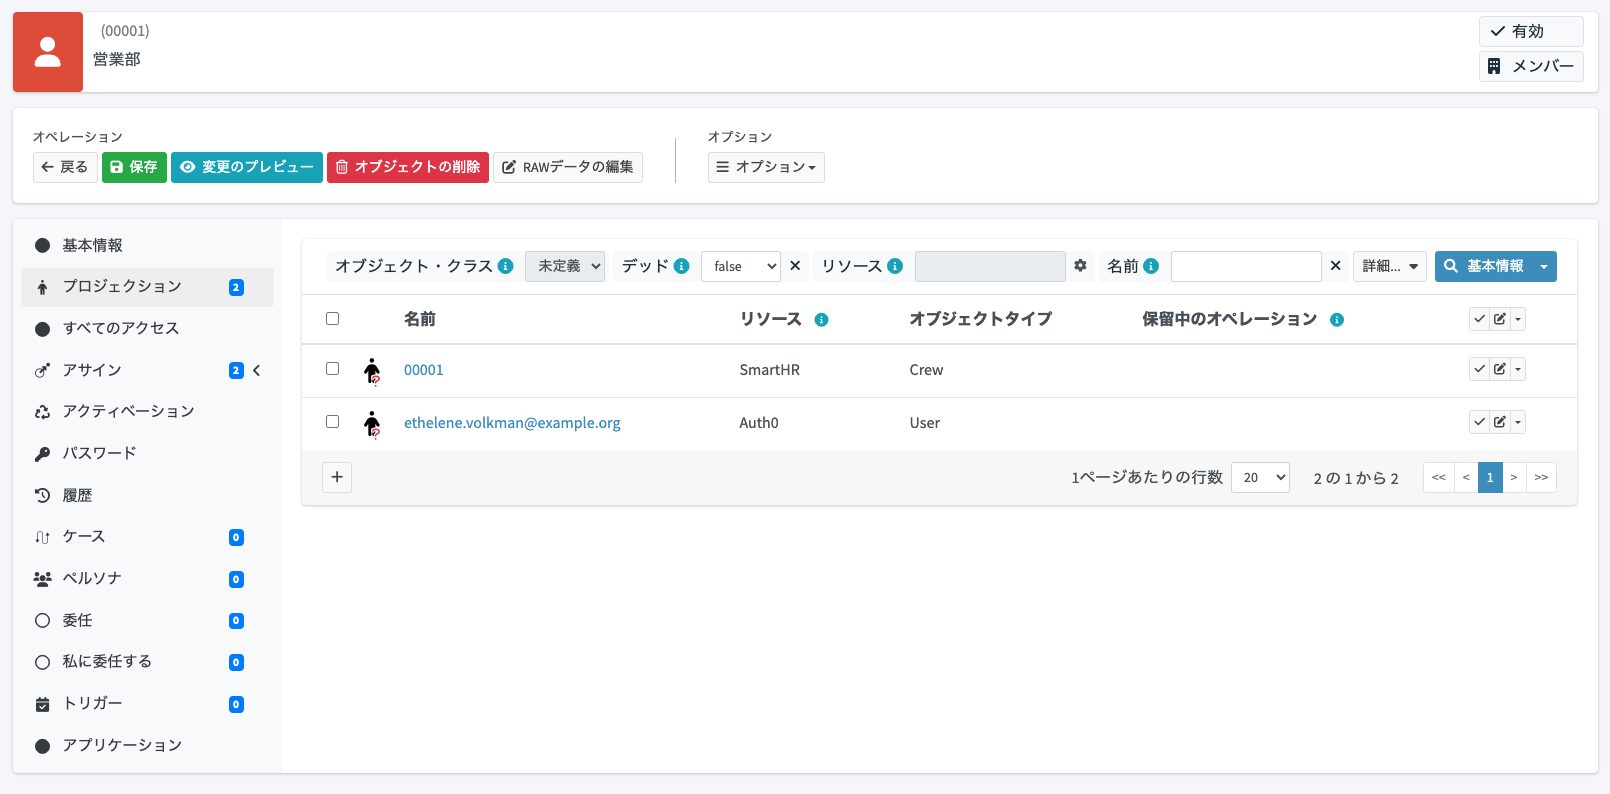Viewport: 1610px width, 794px height.
Task: Click the header row checkmark action icon
Action: point(1480,319)
